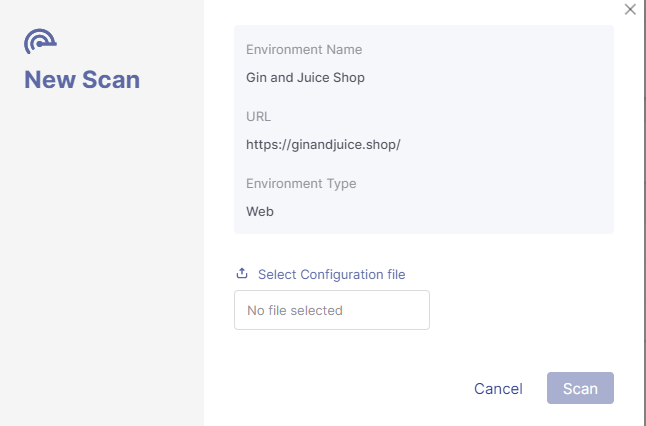Cancel the new scan
The image size is (646, 426).
(498, 389)
